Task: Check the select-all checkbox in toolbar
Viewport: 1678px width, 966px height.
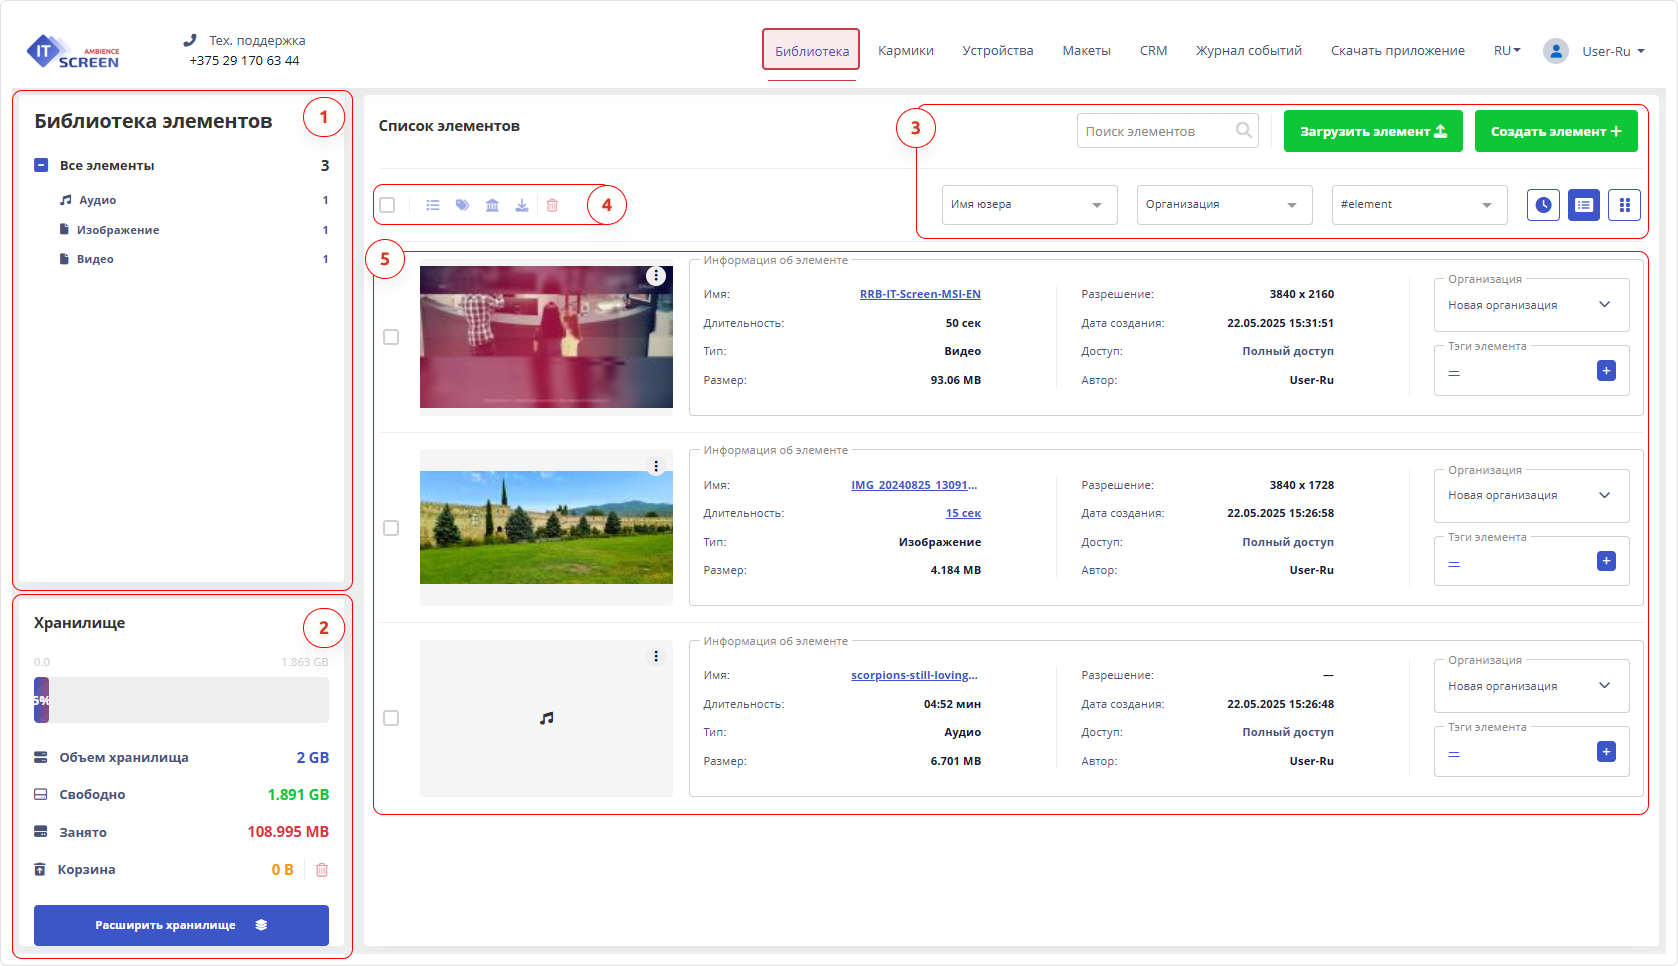Action: (x=387, y=205)
